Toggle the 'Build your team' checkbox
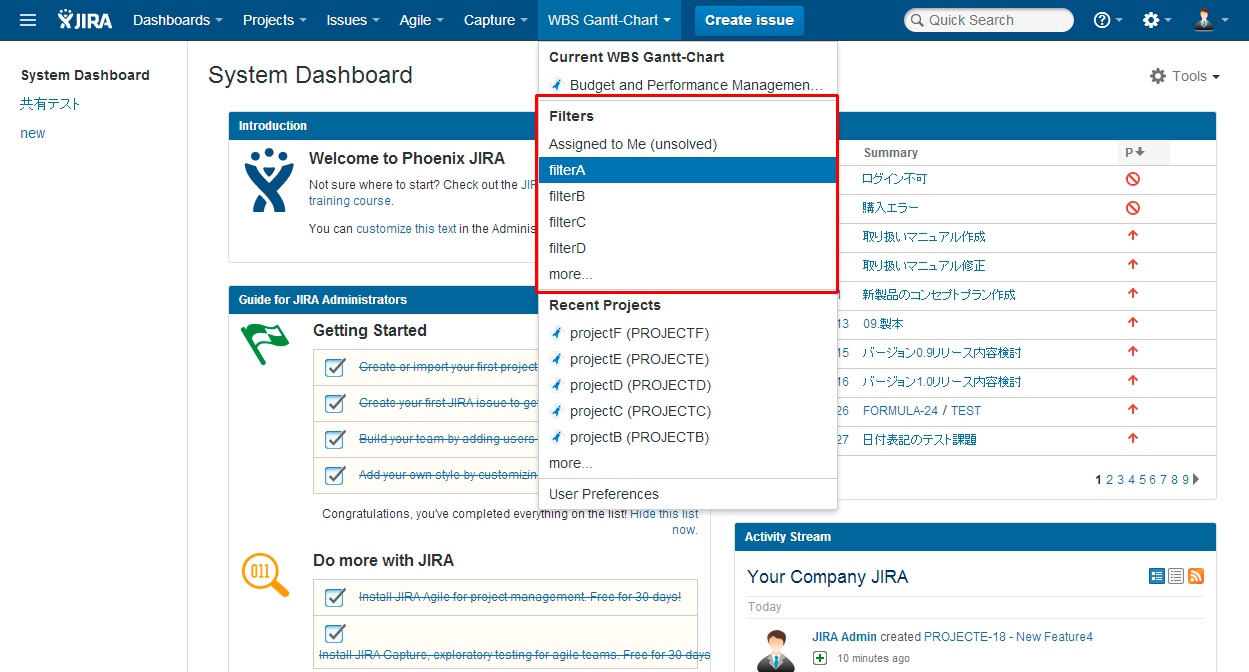Viewport: 1249px width, 672px height. (335, 439)
